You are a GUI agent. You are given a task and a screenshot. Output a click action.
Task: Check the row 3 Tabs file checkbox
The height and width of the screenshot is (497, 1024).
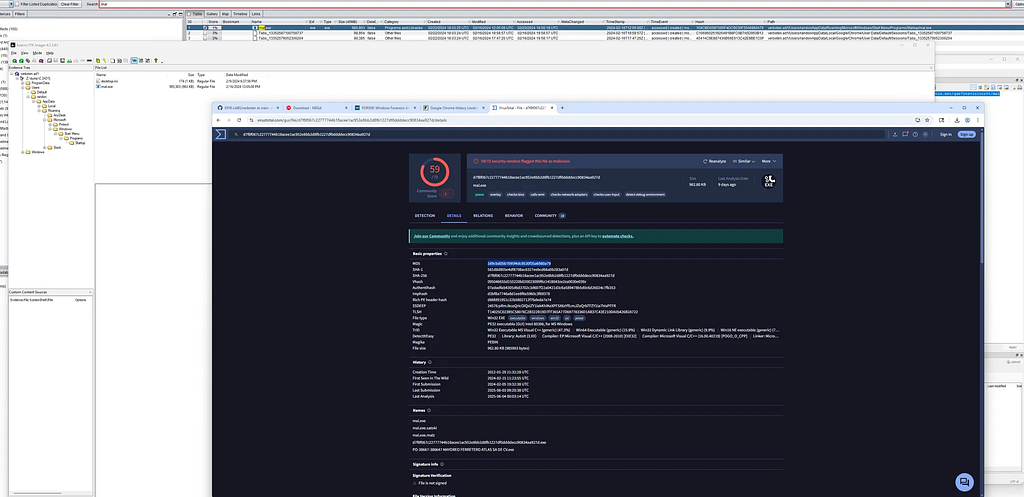click(x=205, y=39)
